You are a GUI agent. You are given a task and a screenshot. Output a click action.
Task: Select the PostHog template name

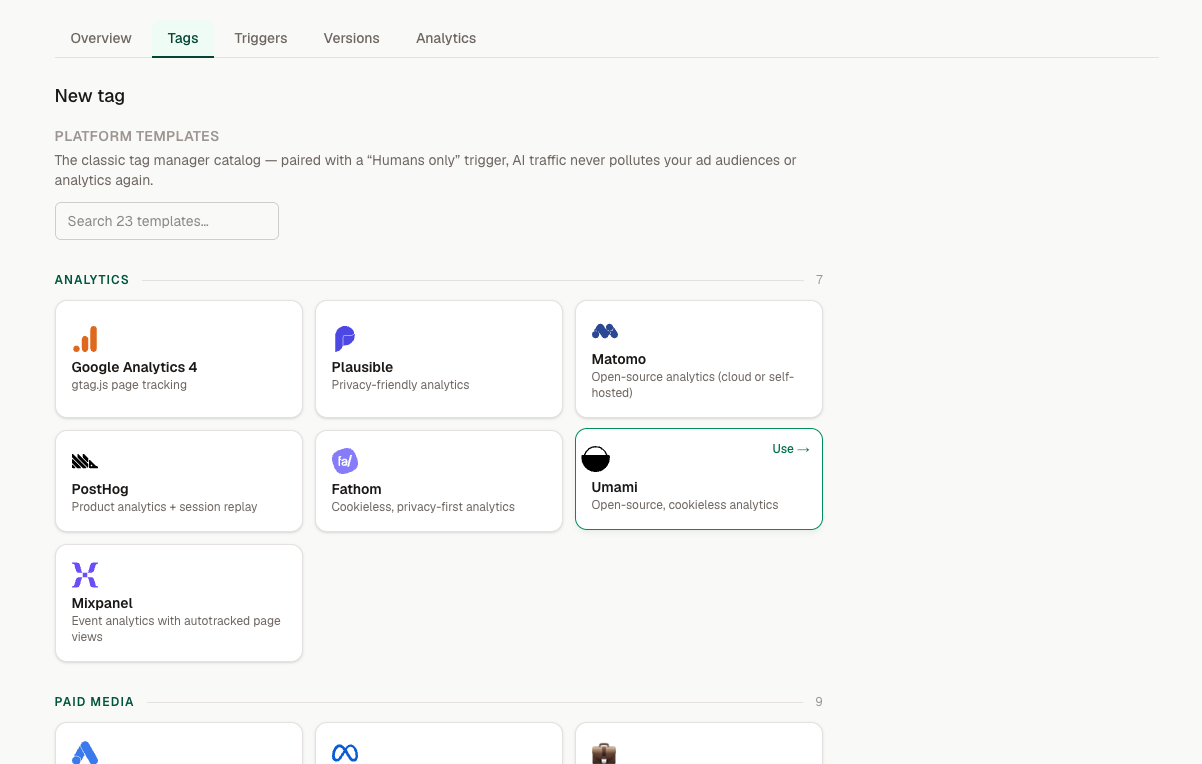click(100, 489)
